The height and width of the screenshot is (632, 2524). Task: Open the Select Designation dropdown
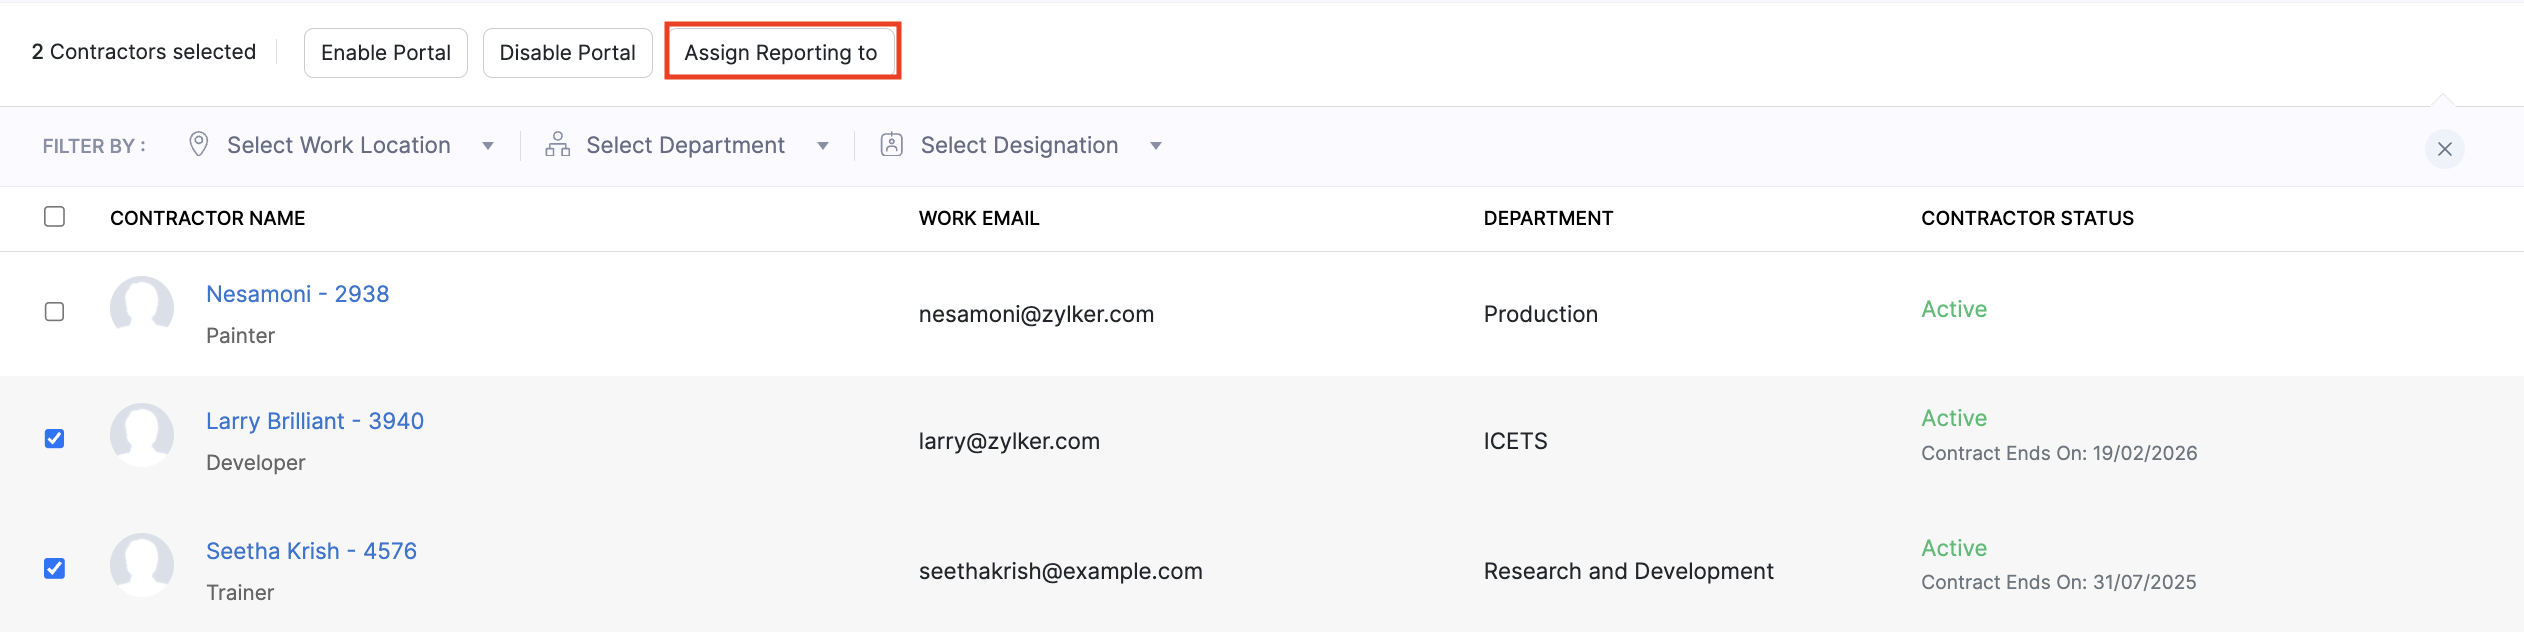pyautogui.click(x=1019, y=145)
